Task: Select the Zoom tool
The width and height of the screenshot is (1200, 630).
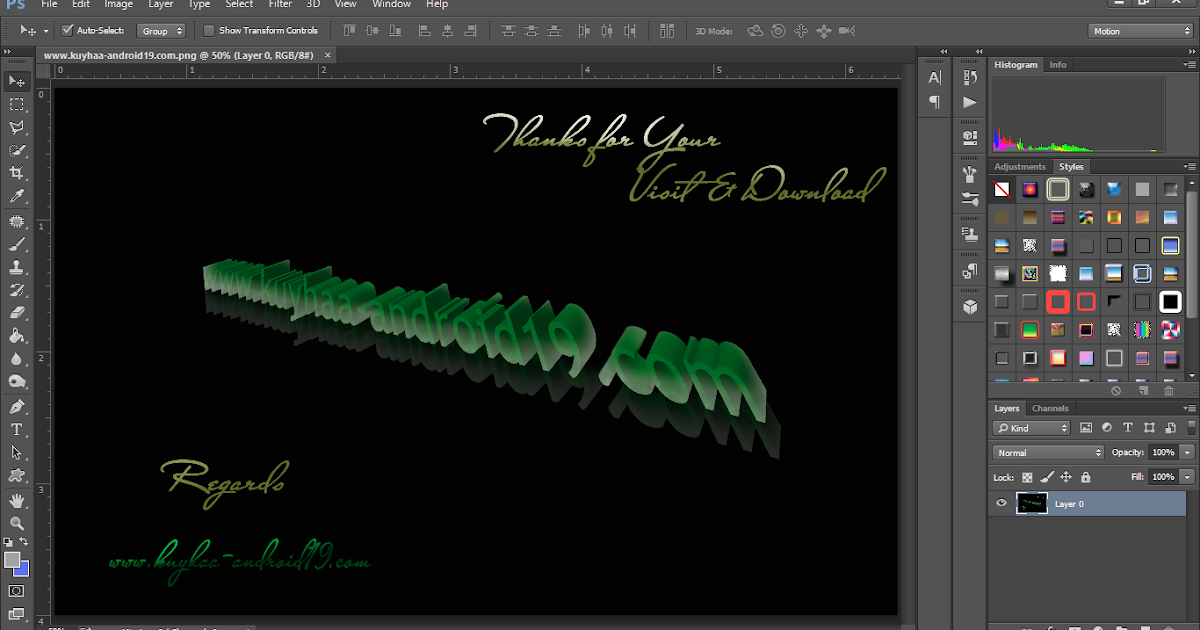Action: (17, 523)
